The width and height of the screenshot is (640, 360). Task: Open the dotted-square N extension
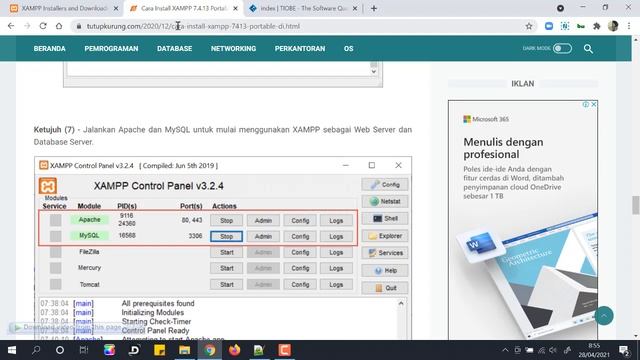coord(565,26)
